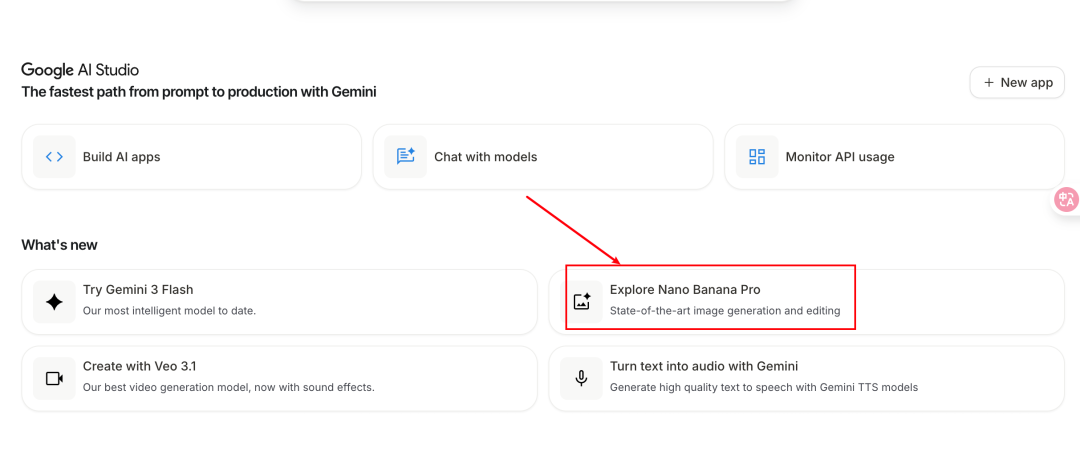Click the image generation icon

[x=582, y=302]
